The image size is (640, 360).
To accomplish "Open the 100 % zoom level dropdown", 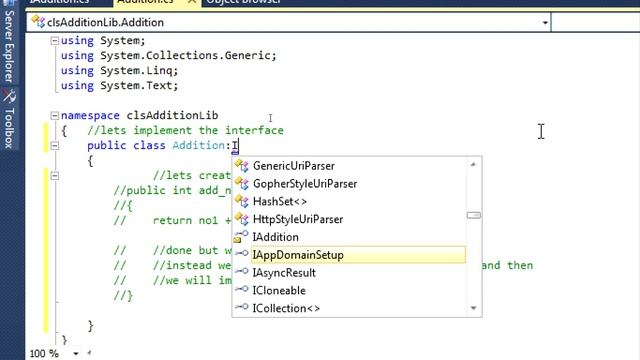I will [76, 353].
